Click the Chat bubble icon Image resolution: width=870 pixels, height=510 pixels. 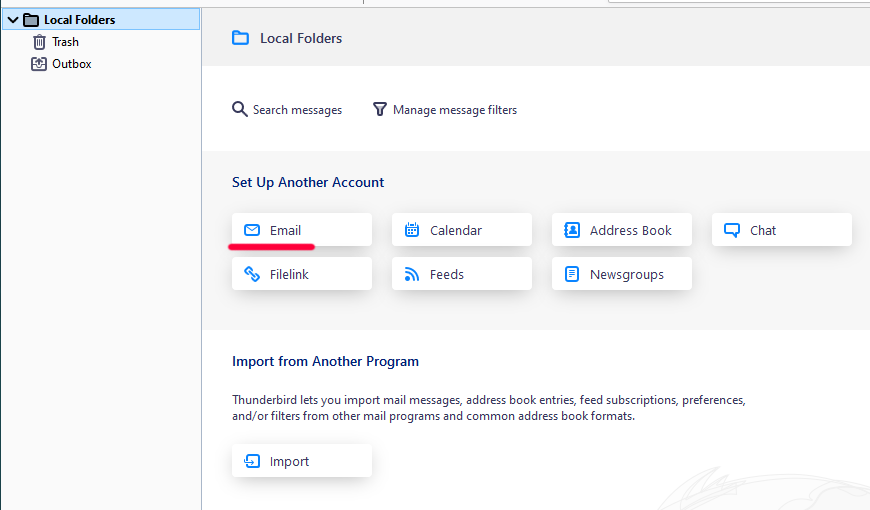732,230
